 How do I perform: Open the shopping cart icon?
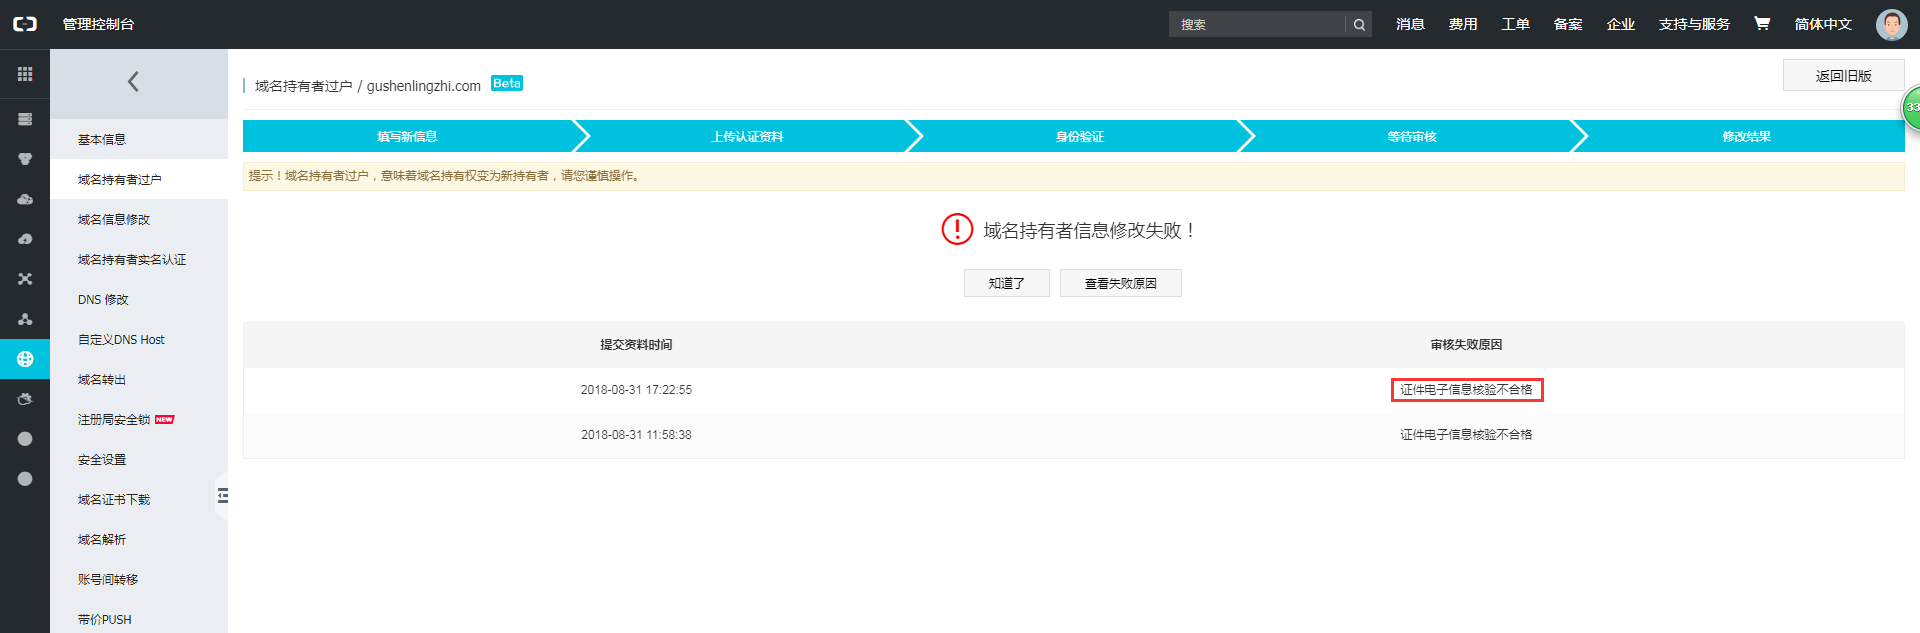pyautogui.click(x=1762, y=24)
